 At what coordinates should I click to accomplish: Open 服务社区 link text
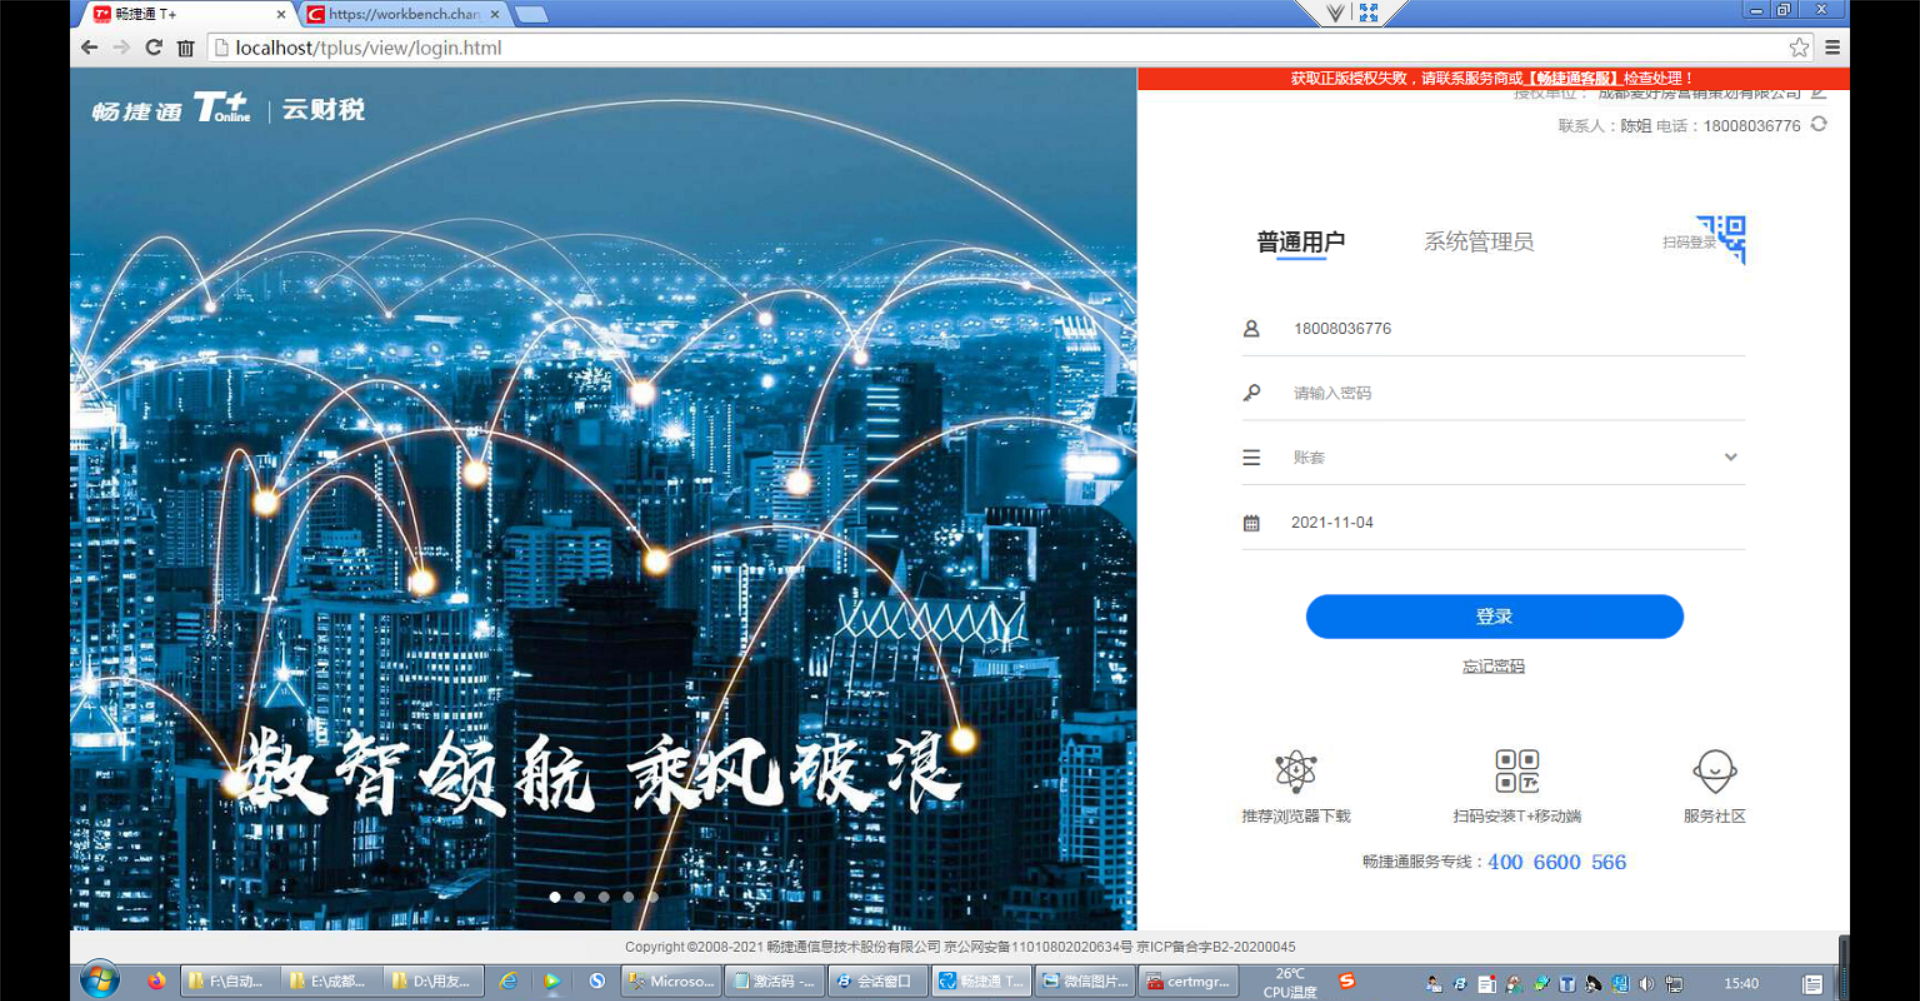[1715, 816]
